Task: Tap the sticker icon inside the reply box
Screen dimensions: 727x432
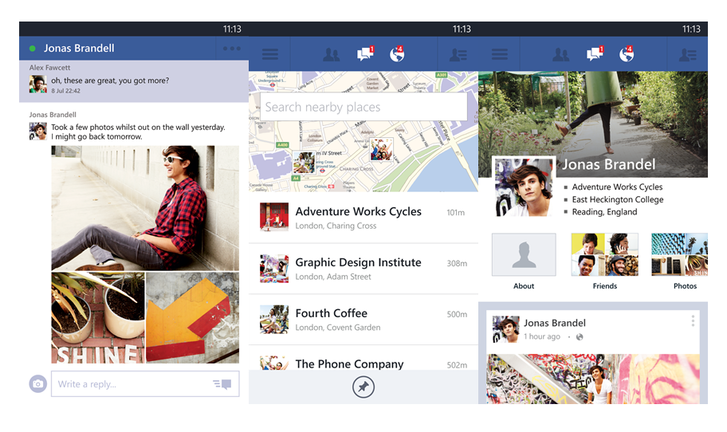Action: click(222, 384)
